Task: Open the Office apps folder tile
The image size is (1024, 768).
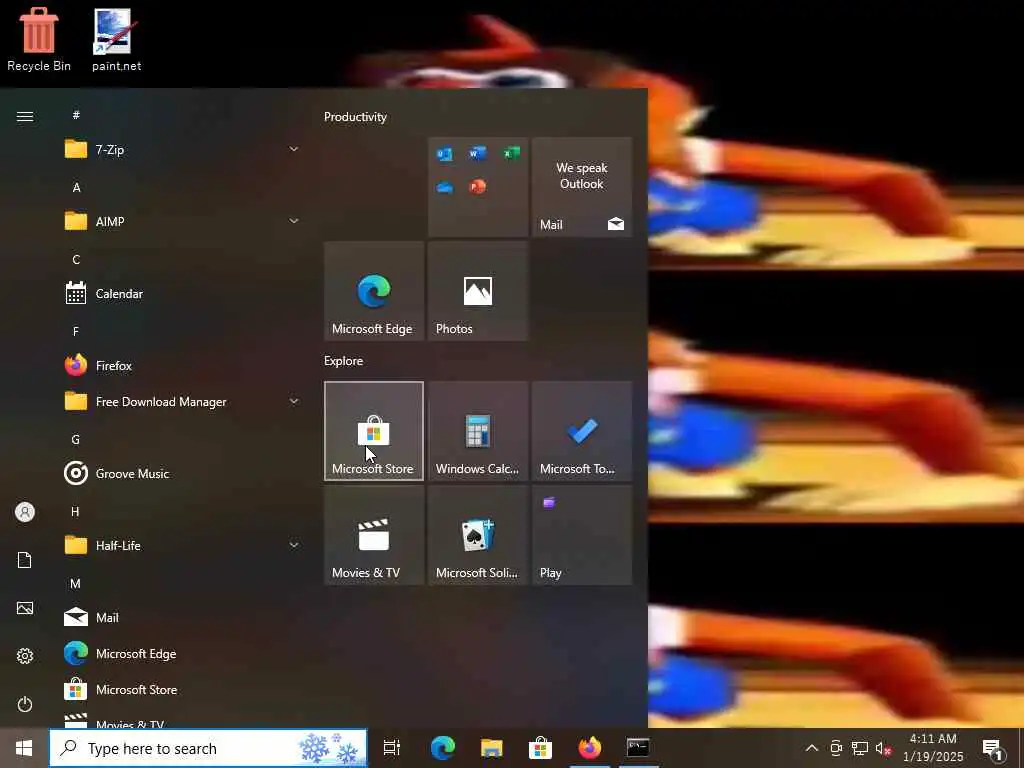Action: point(477,187)
